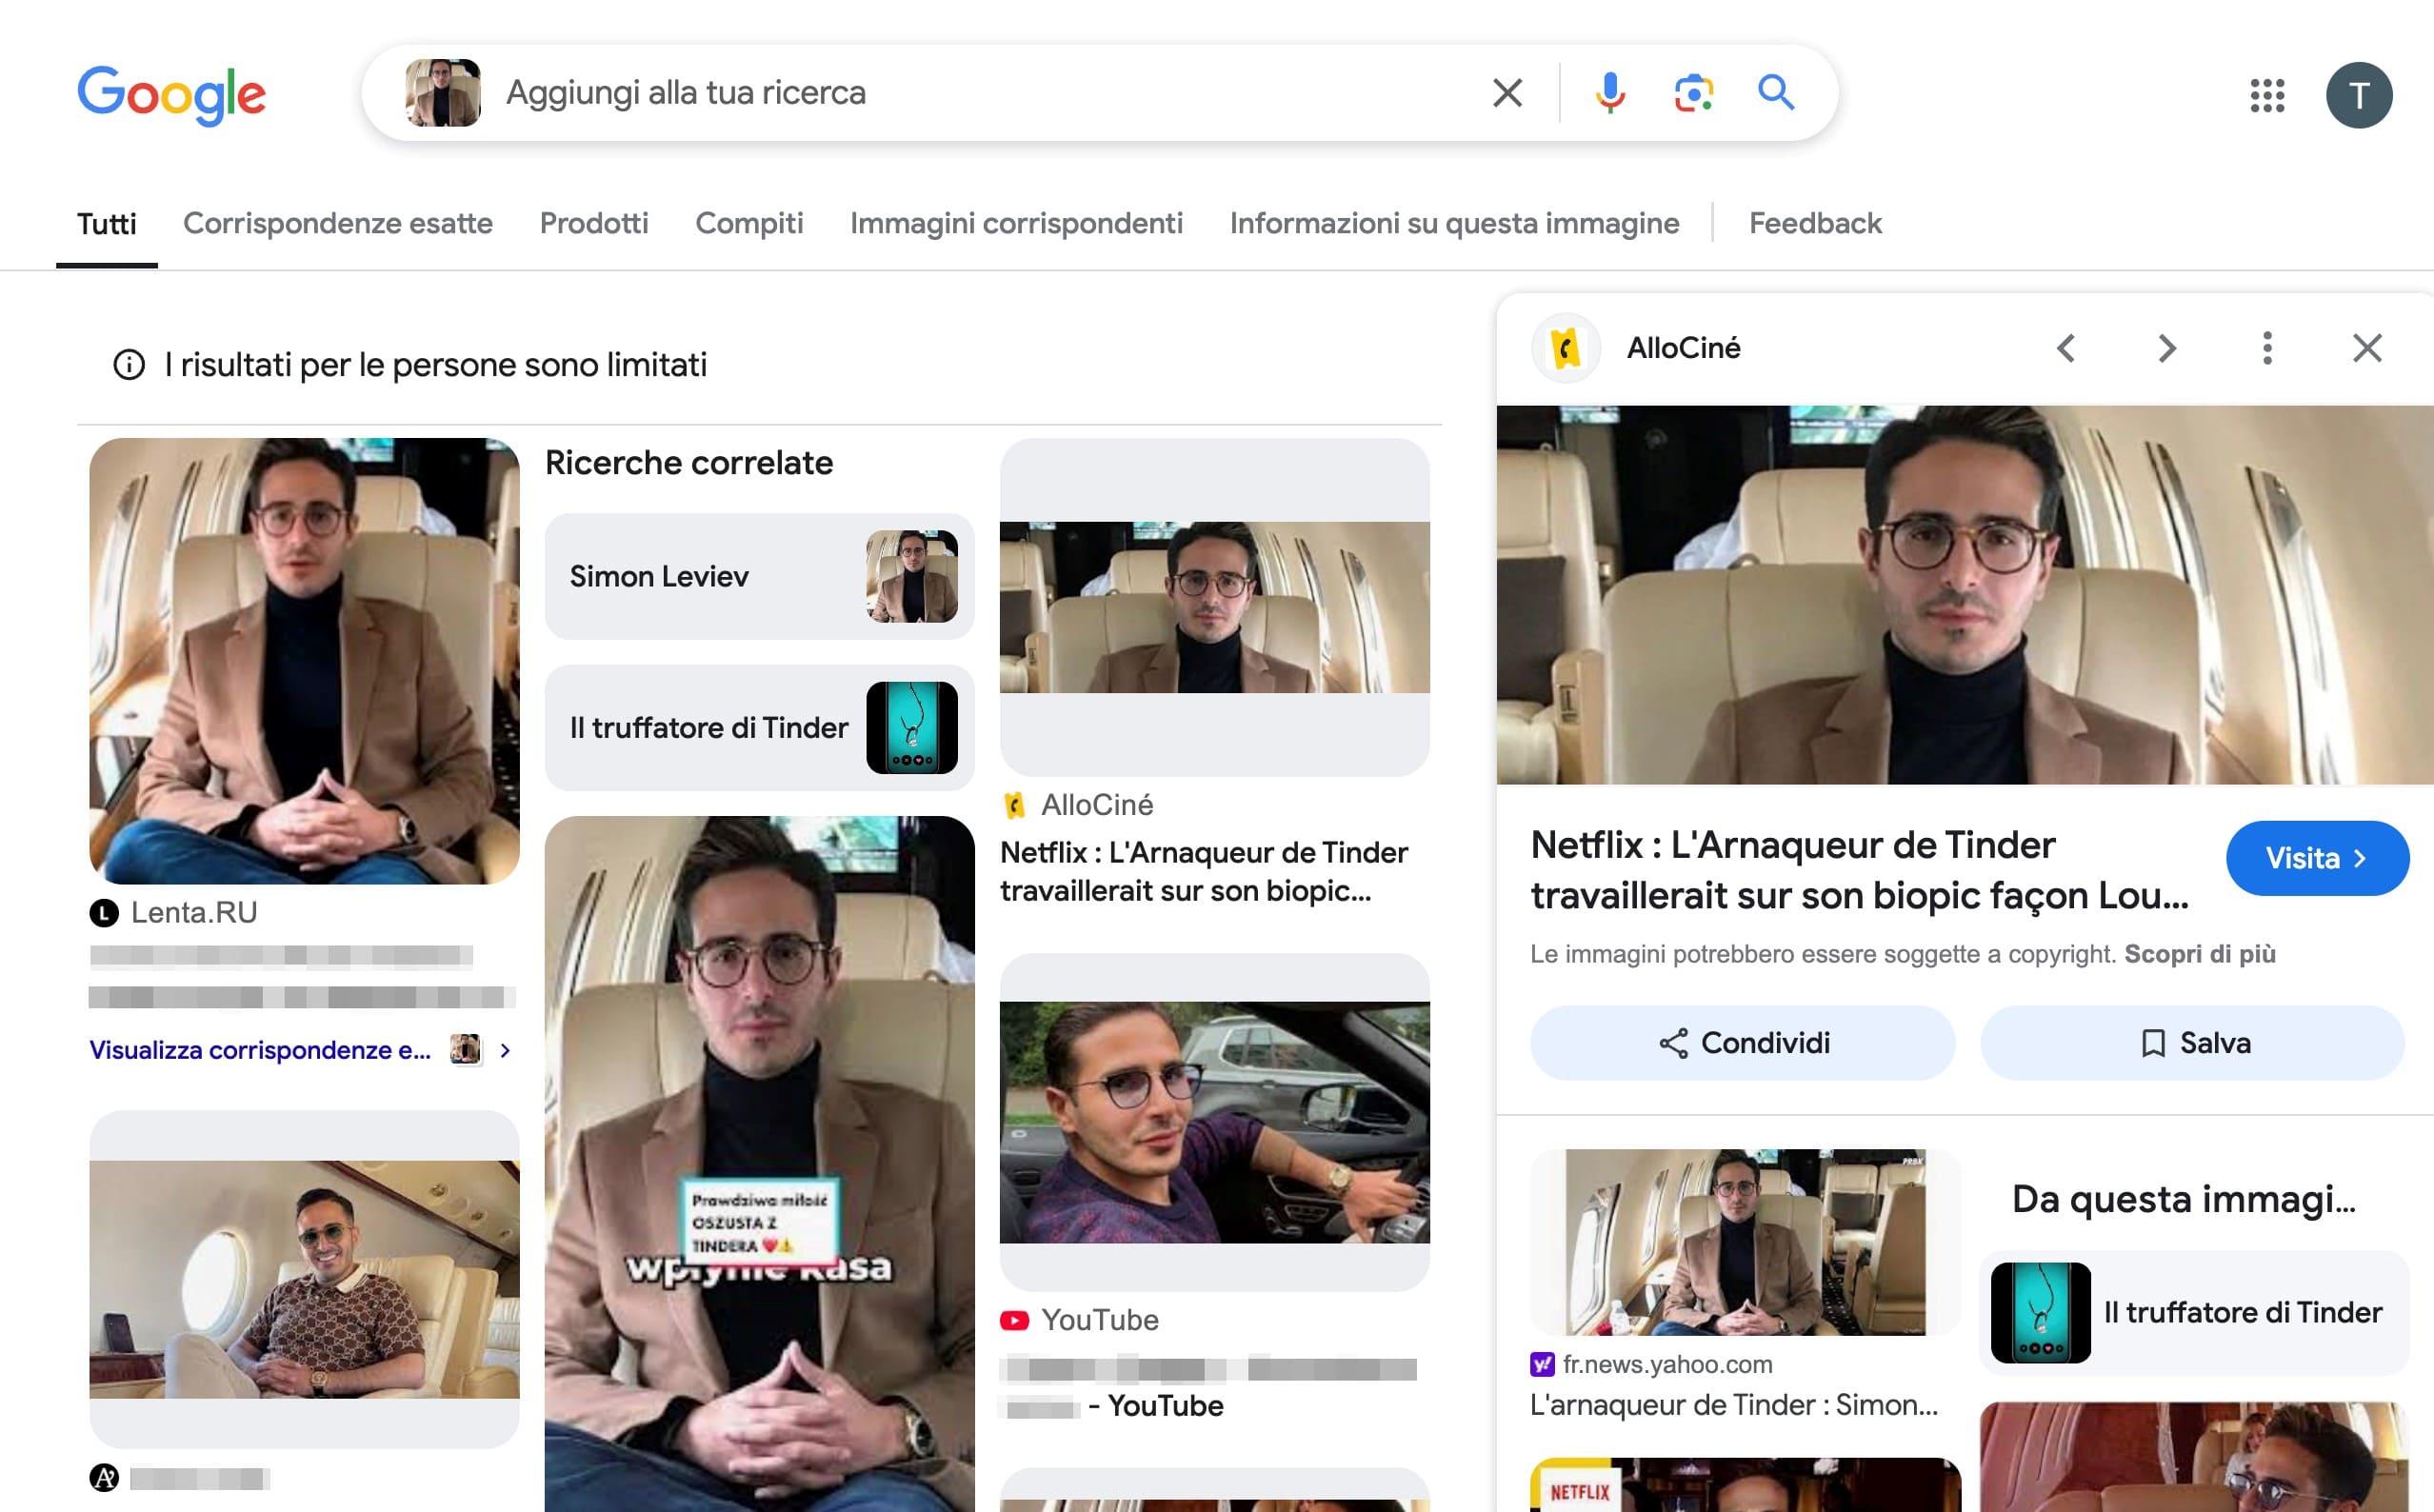This screenshot has height=1512, width=2434.
Task: Start voice search with microphone icon
Action: [x=1610, y=93]
